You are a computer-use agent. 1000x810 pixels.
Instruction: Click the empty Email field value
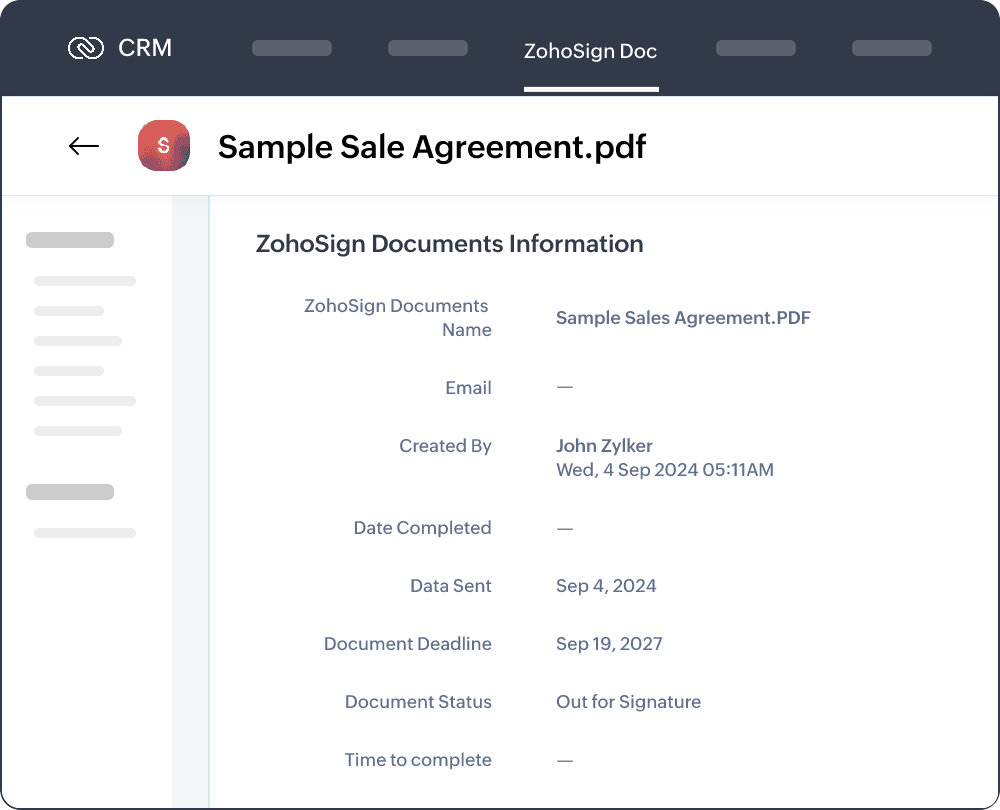565,388
